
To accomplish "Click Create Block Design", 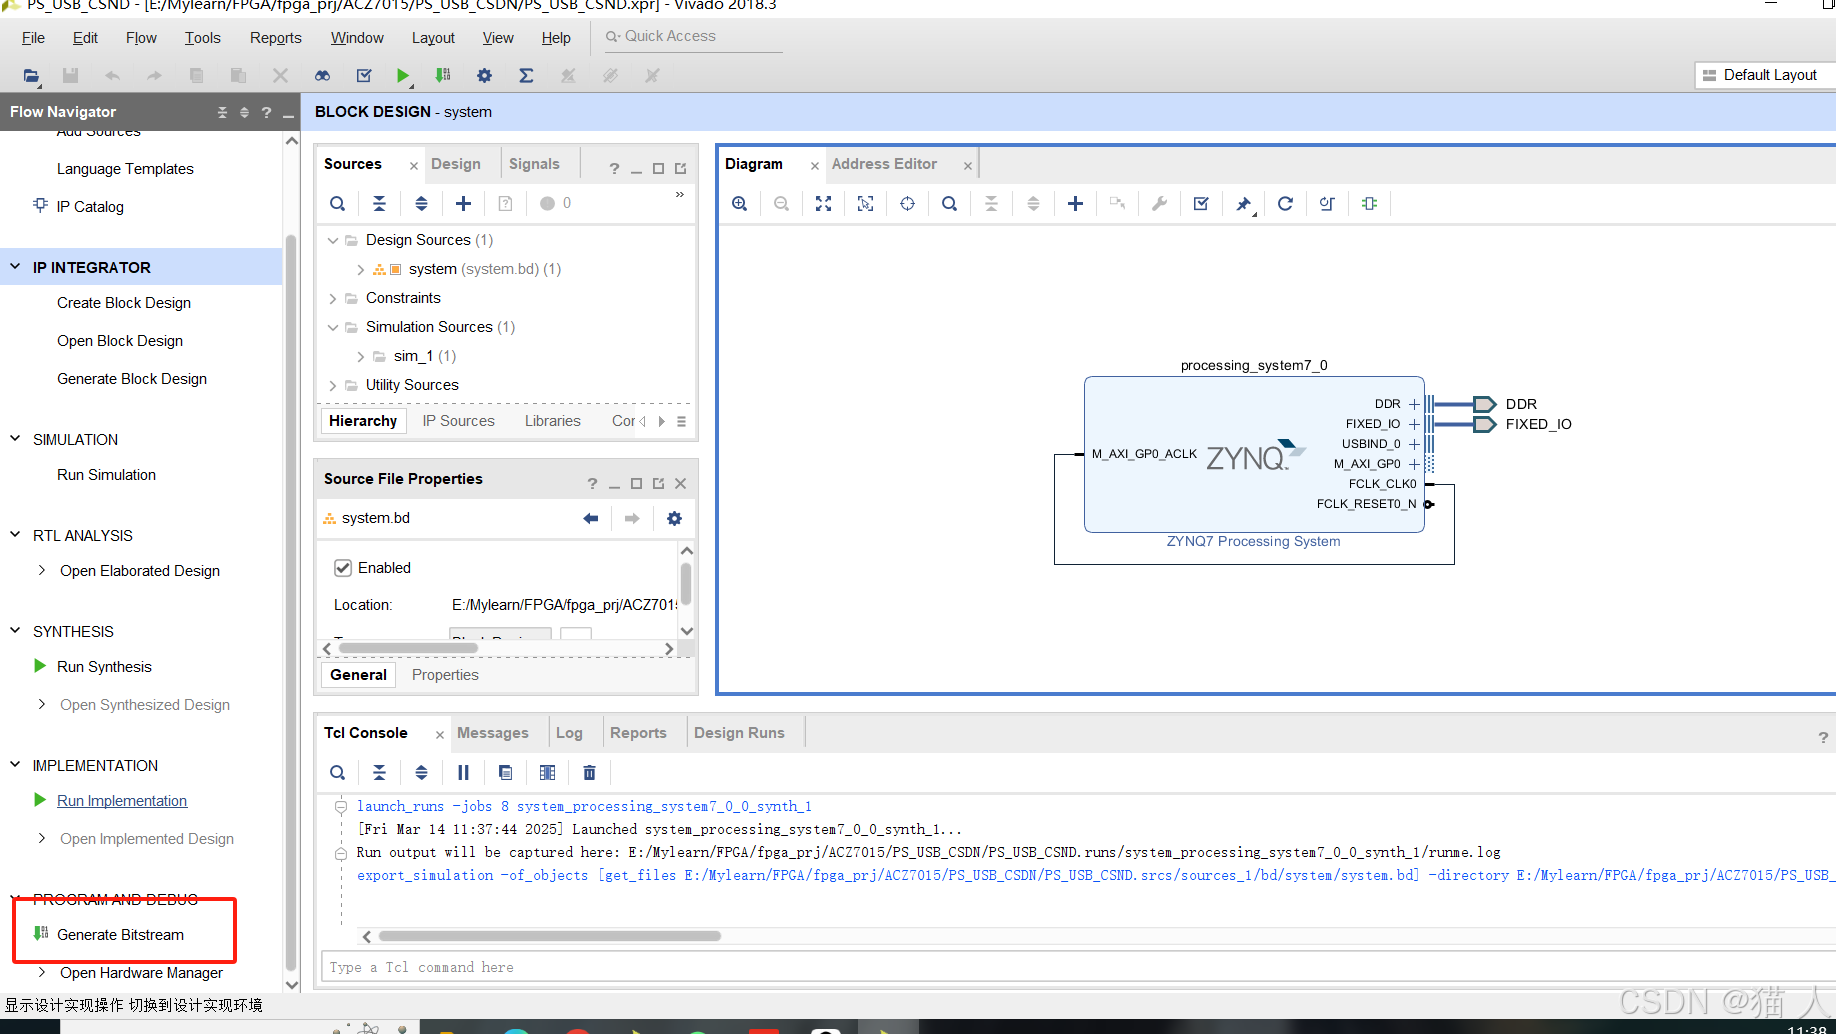I will (124, 302).
